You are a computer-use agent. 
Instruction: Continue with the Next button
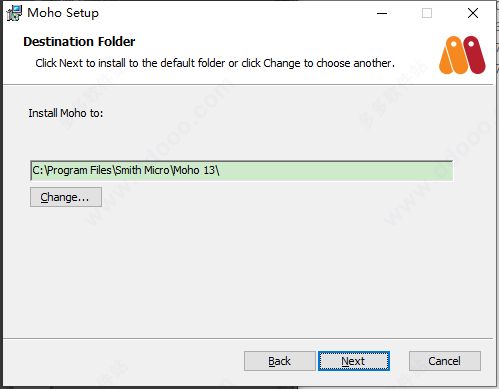[x=354, y=361]
